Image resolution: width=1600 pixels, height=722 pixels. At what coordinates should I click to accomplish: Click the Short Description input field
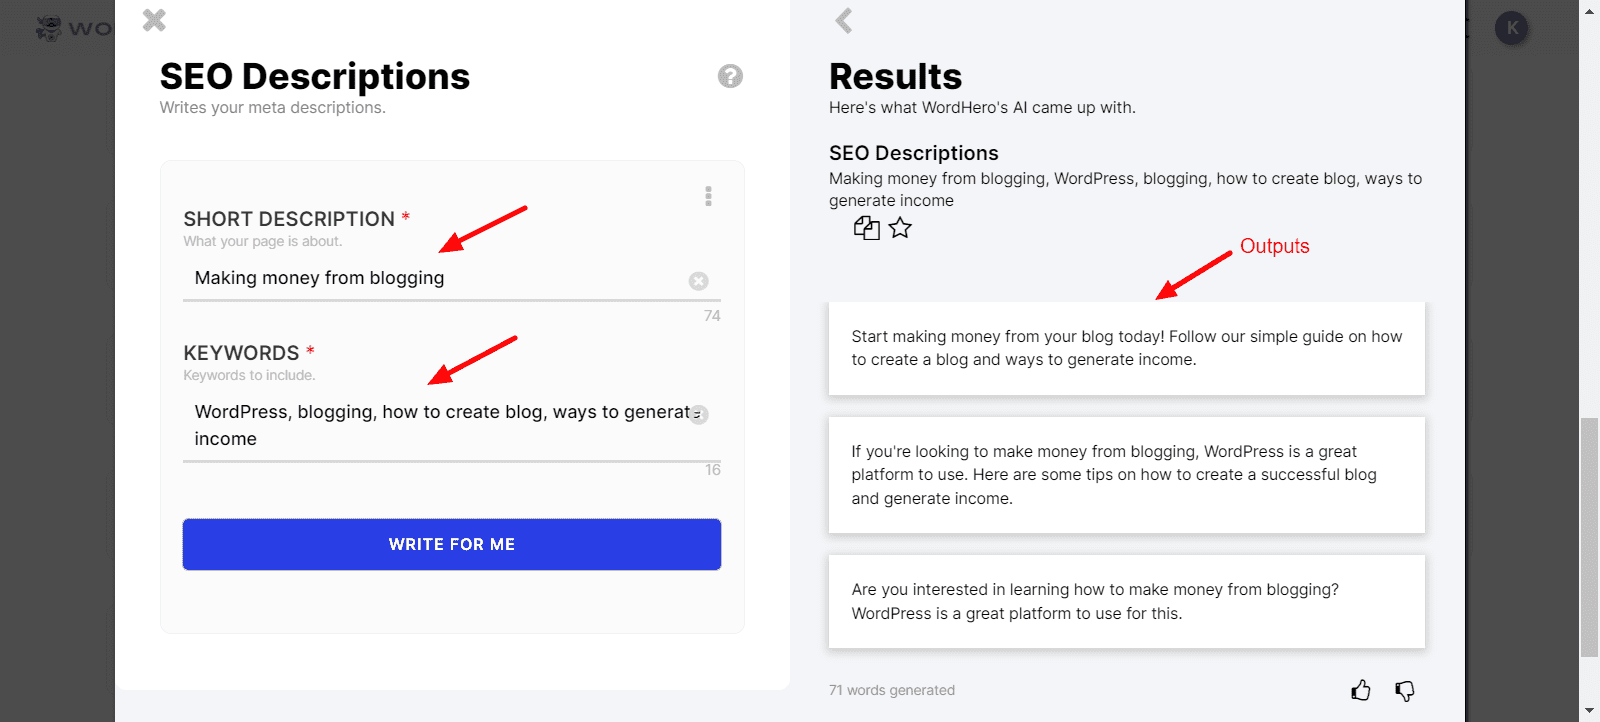(435, 279)
